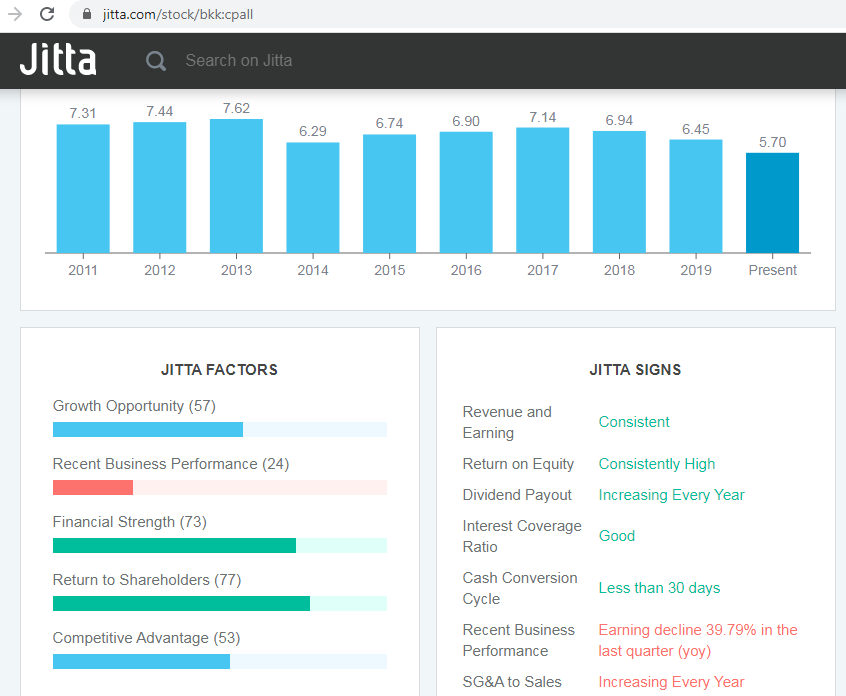Click the 2012 bar showing 7.44
The image size is (846, 696).
[x=160, y=187]
